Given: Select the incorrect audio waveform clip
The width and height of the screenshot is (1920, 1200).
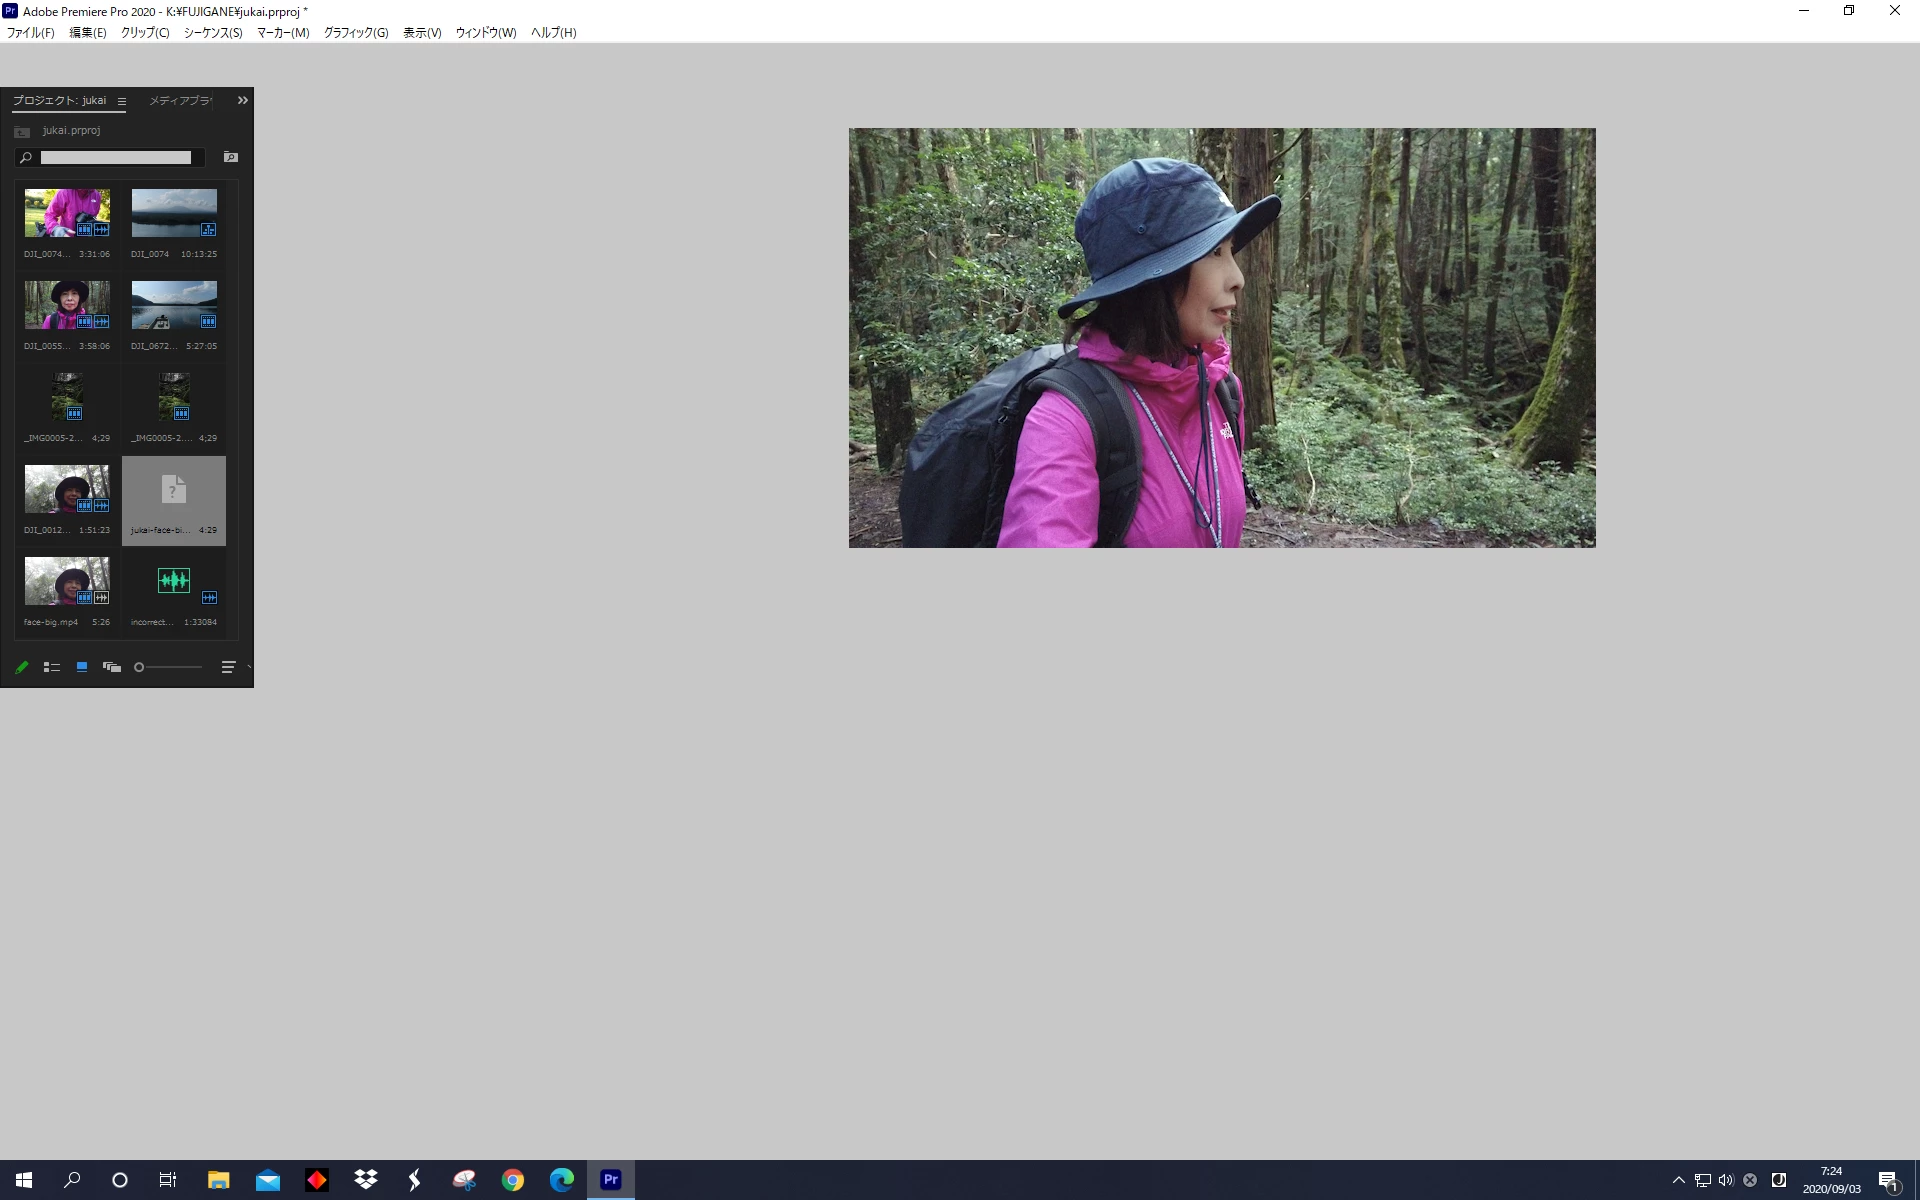Looking at the screenshot, I should click(x=174, y=581).
